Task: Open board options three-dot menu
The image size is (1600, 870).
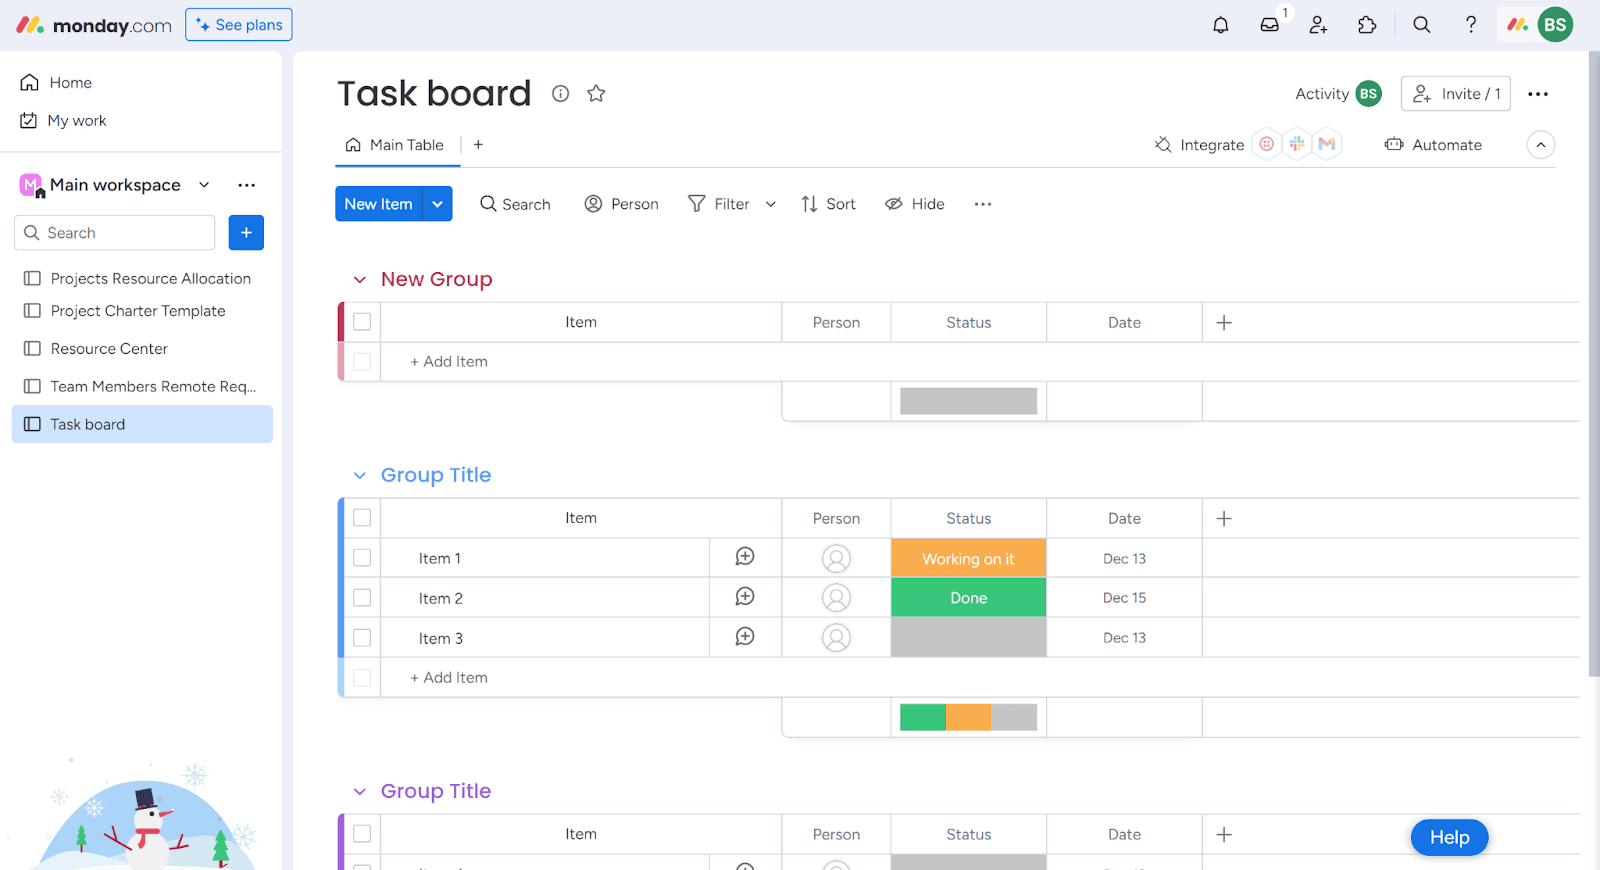Action: point(1538,94)
